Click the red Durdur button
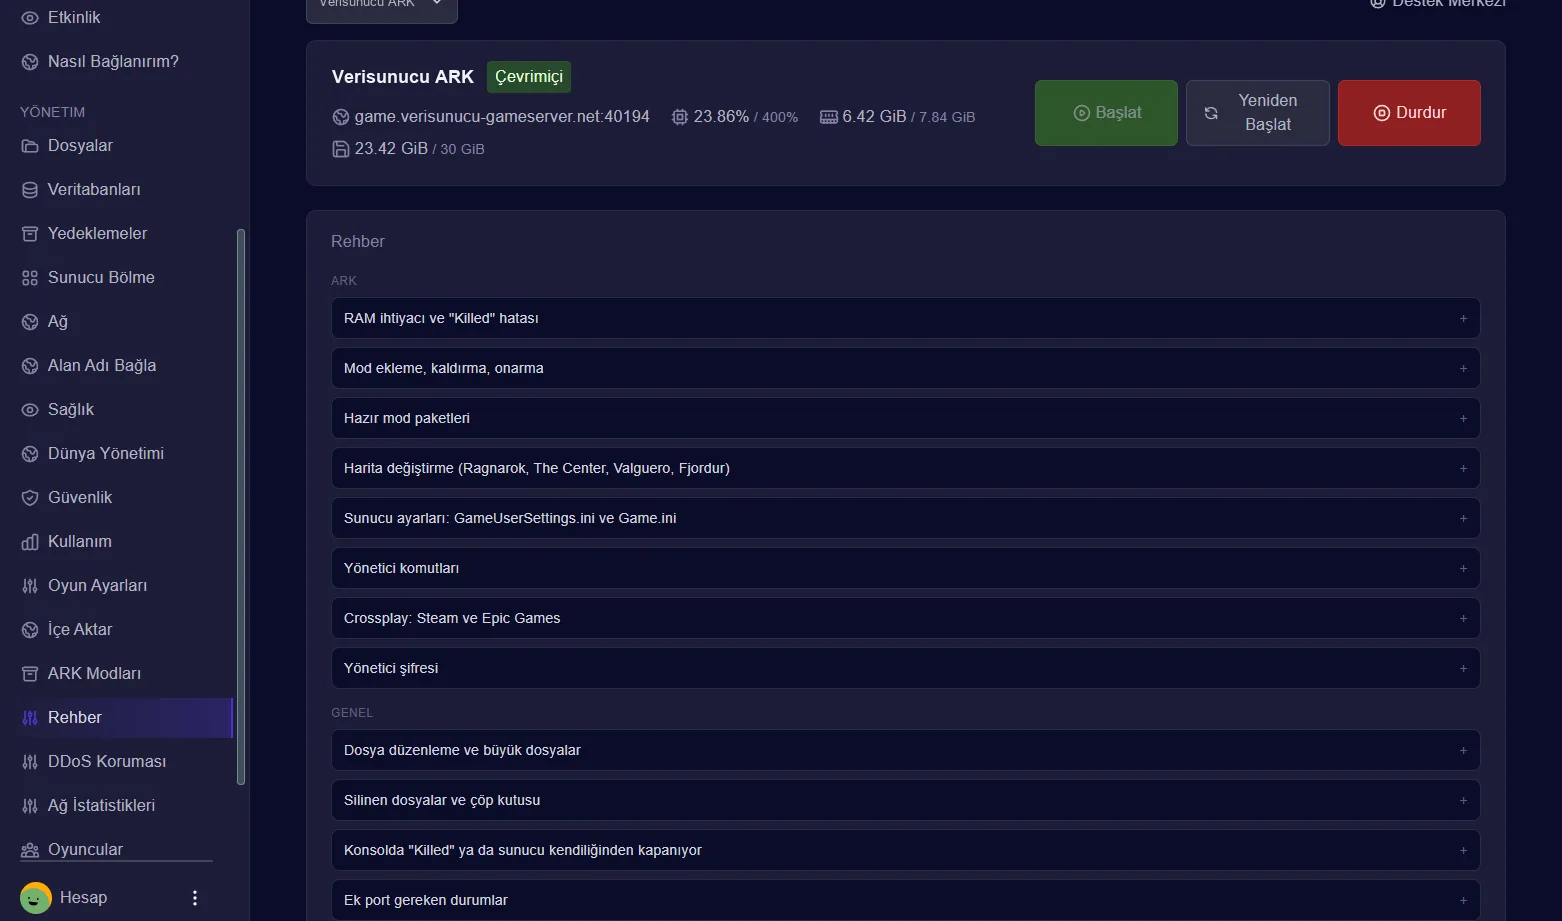Screen dimensions: 1562x921 [1409, 113]
